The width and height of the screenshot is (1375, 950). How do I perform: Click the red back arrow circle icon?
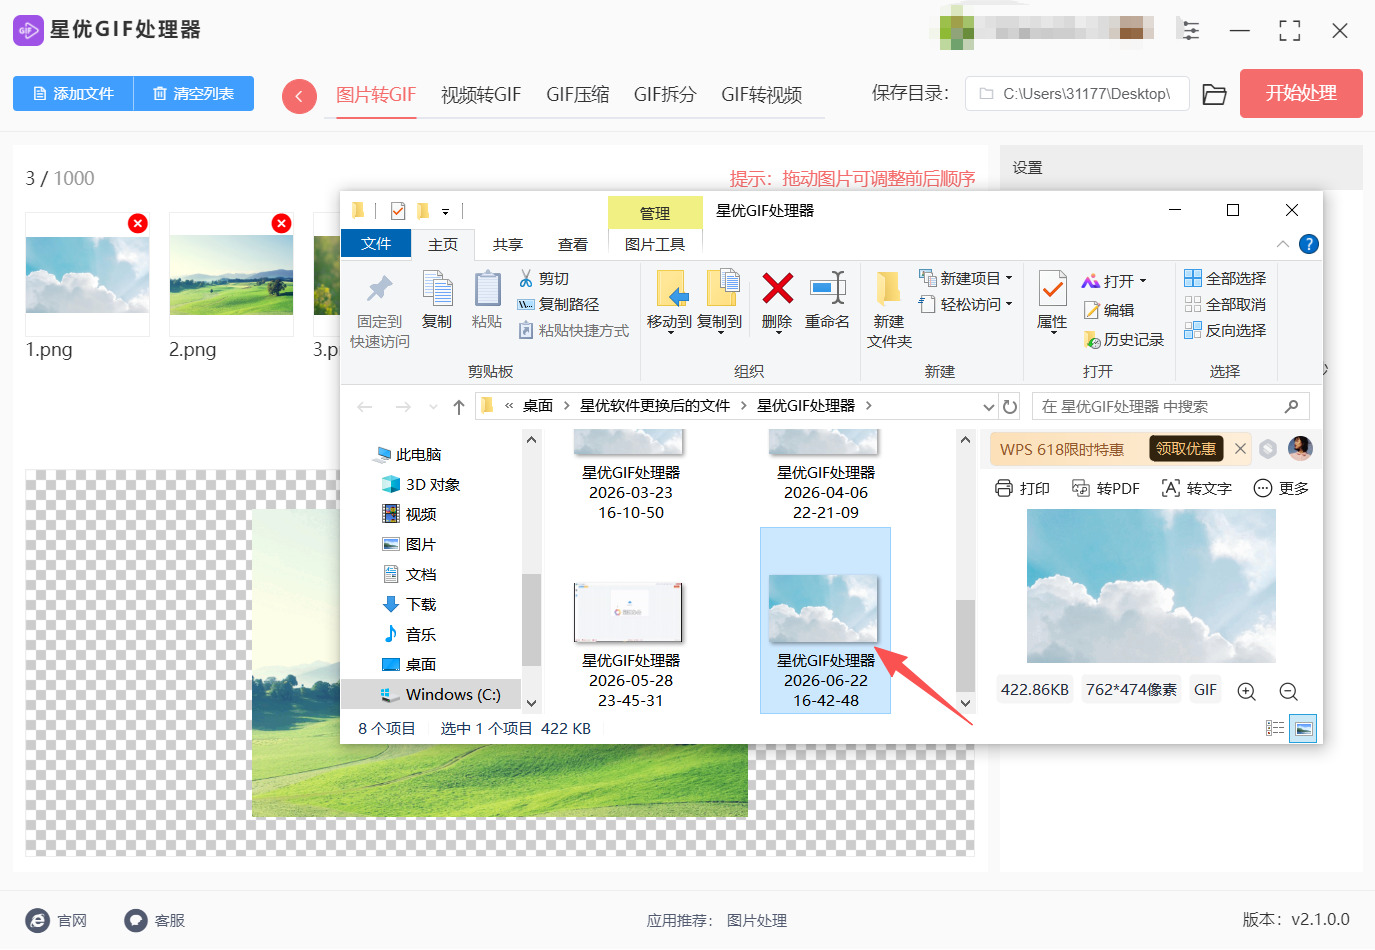[299, 97]
